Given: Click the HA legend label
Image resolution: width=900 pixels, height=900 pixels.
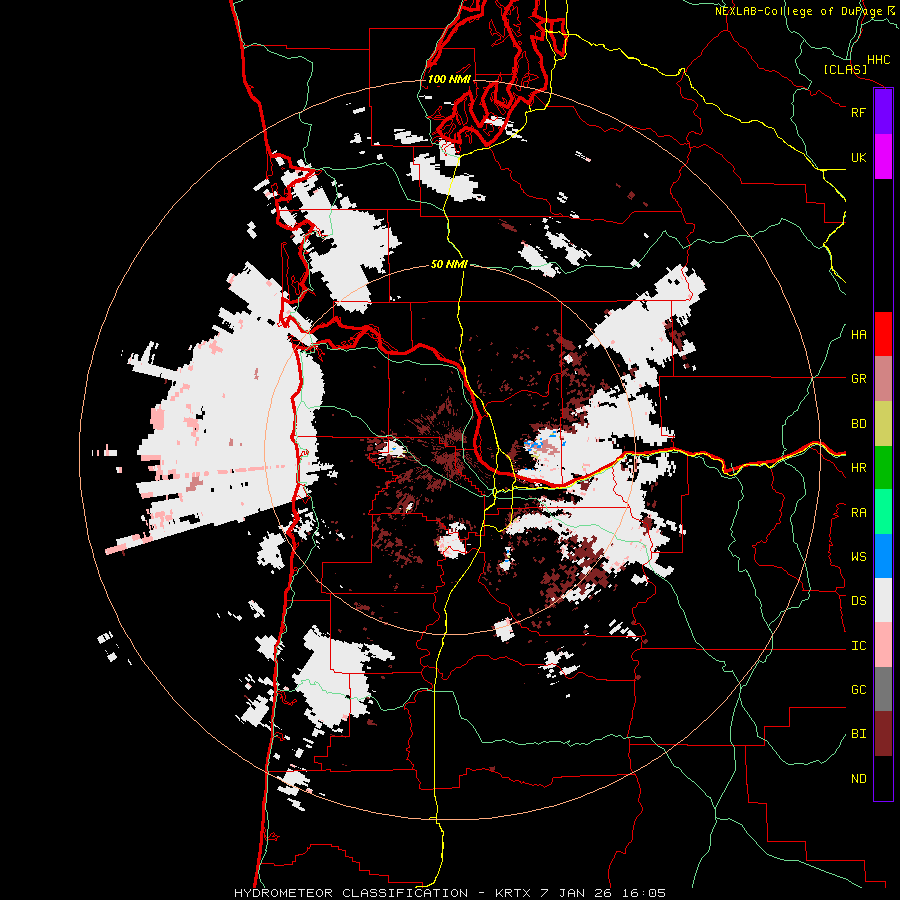Looking at the screenshot, I should pos(858,335).
